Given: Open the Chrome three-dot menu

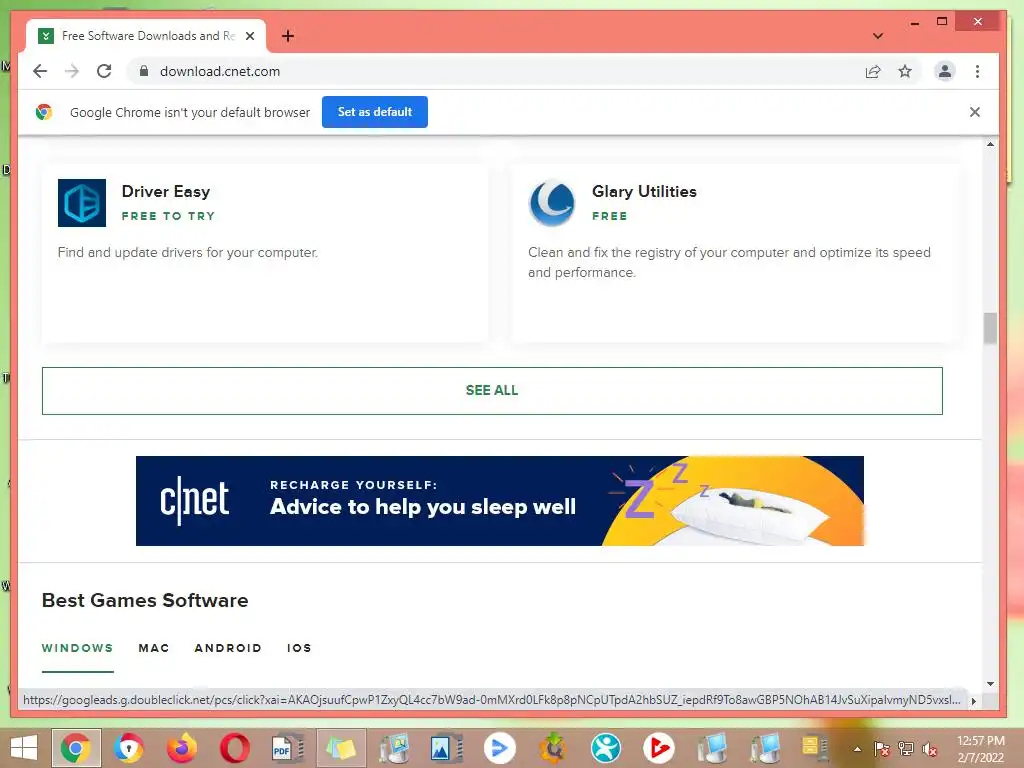Looking at the screenshot, I should pos(977,71).
